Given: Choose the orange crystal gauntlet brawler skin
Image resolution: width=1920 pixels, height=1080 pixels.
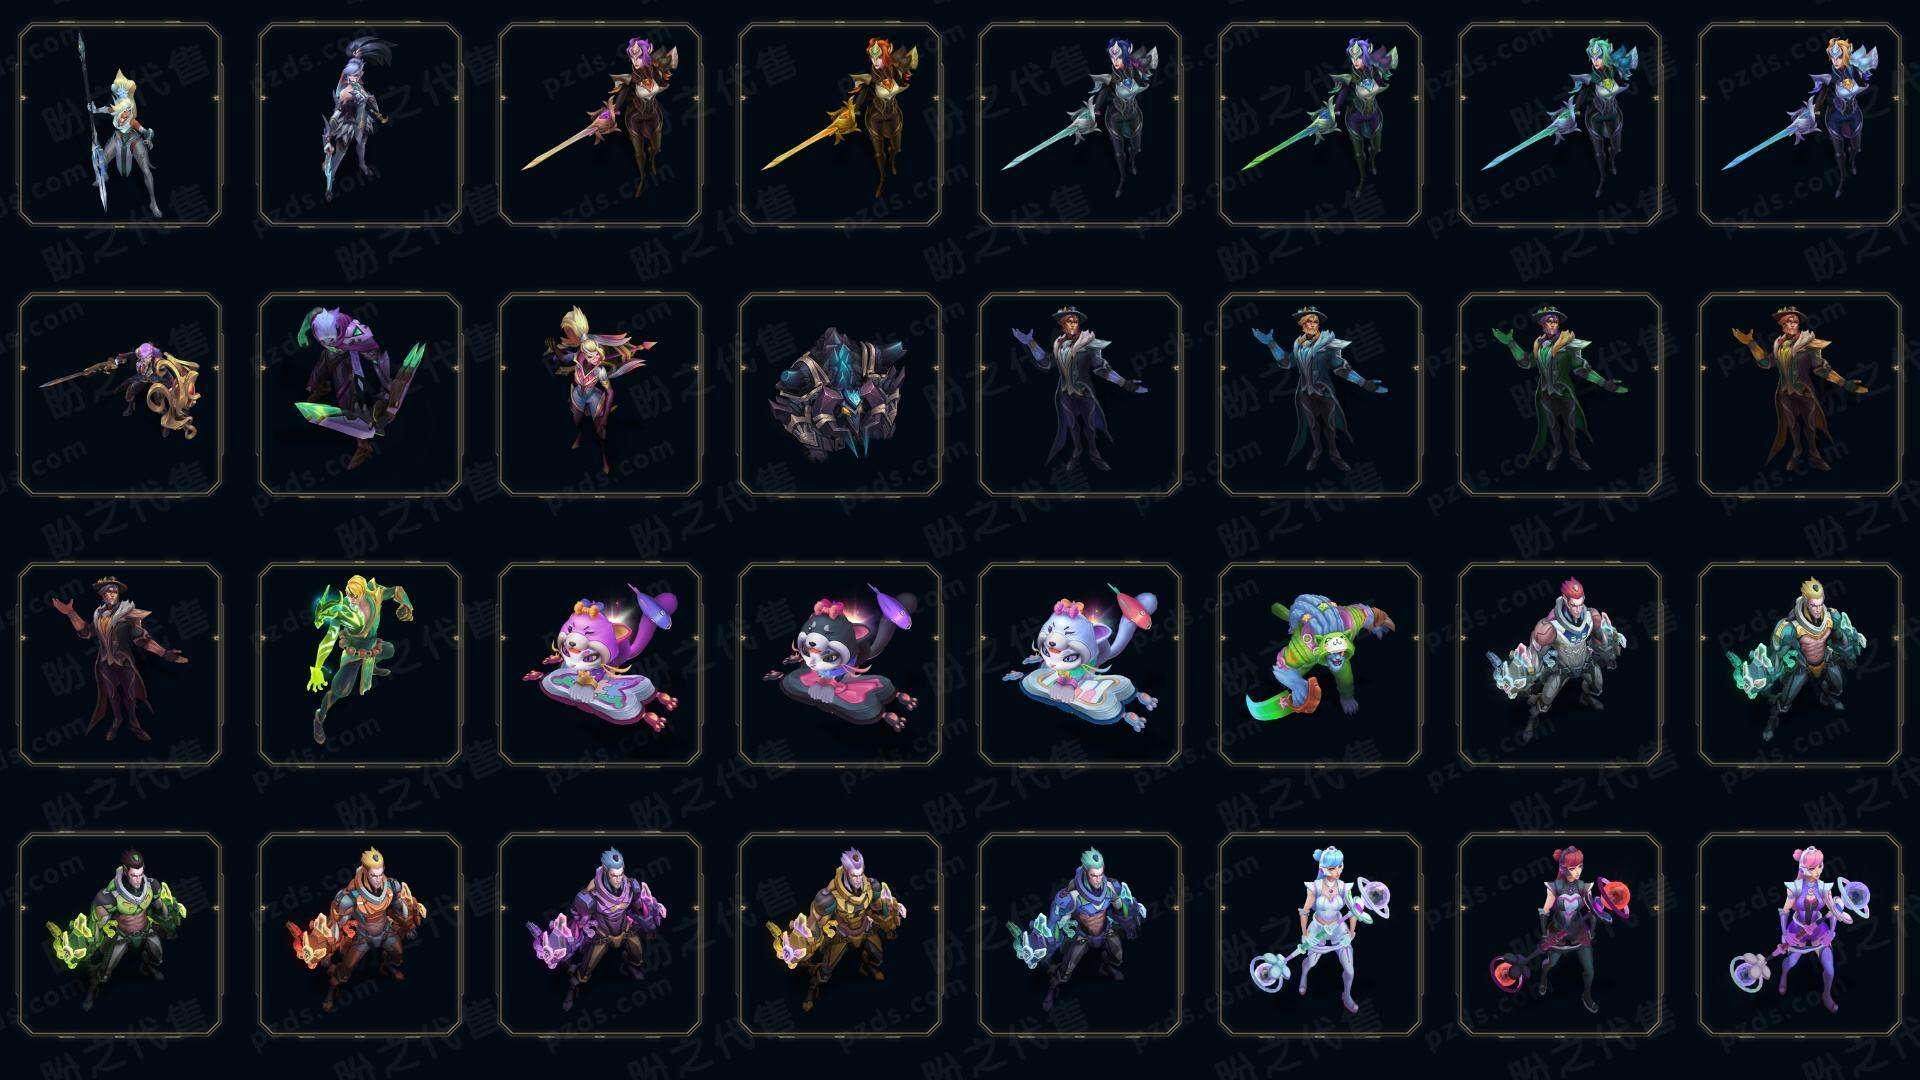Looking at the screenshot, I should [360, 934].
